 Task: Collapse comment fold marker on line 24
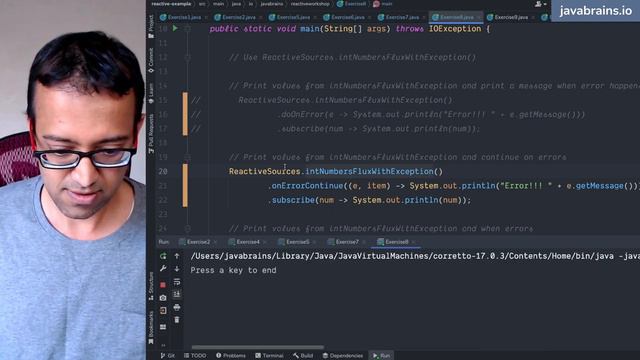(x=187, y=229)
